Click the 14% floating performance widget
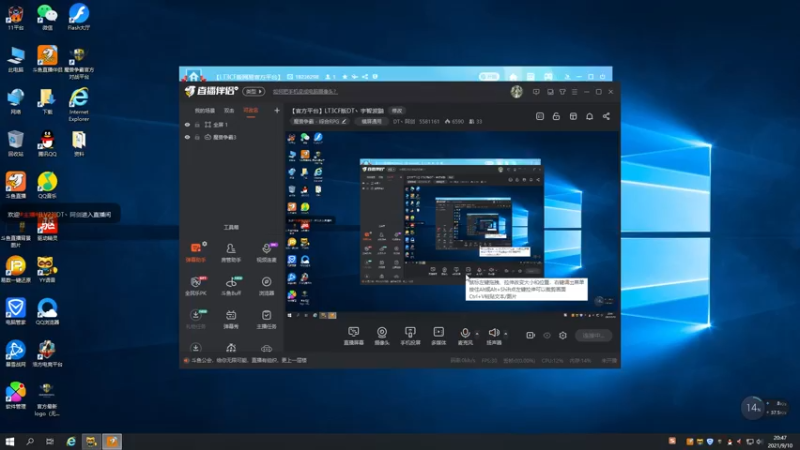The image size is (800, 450). pos(752,408)
